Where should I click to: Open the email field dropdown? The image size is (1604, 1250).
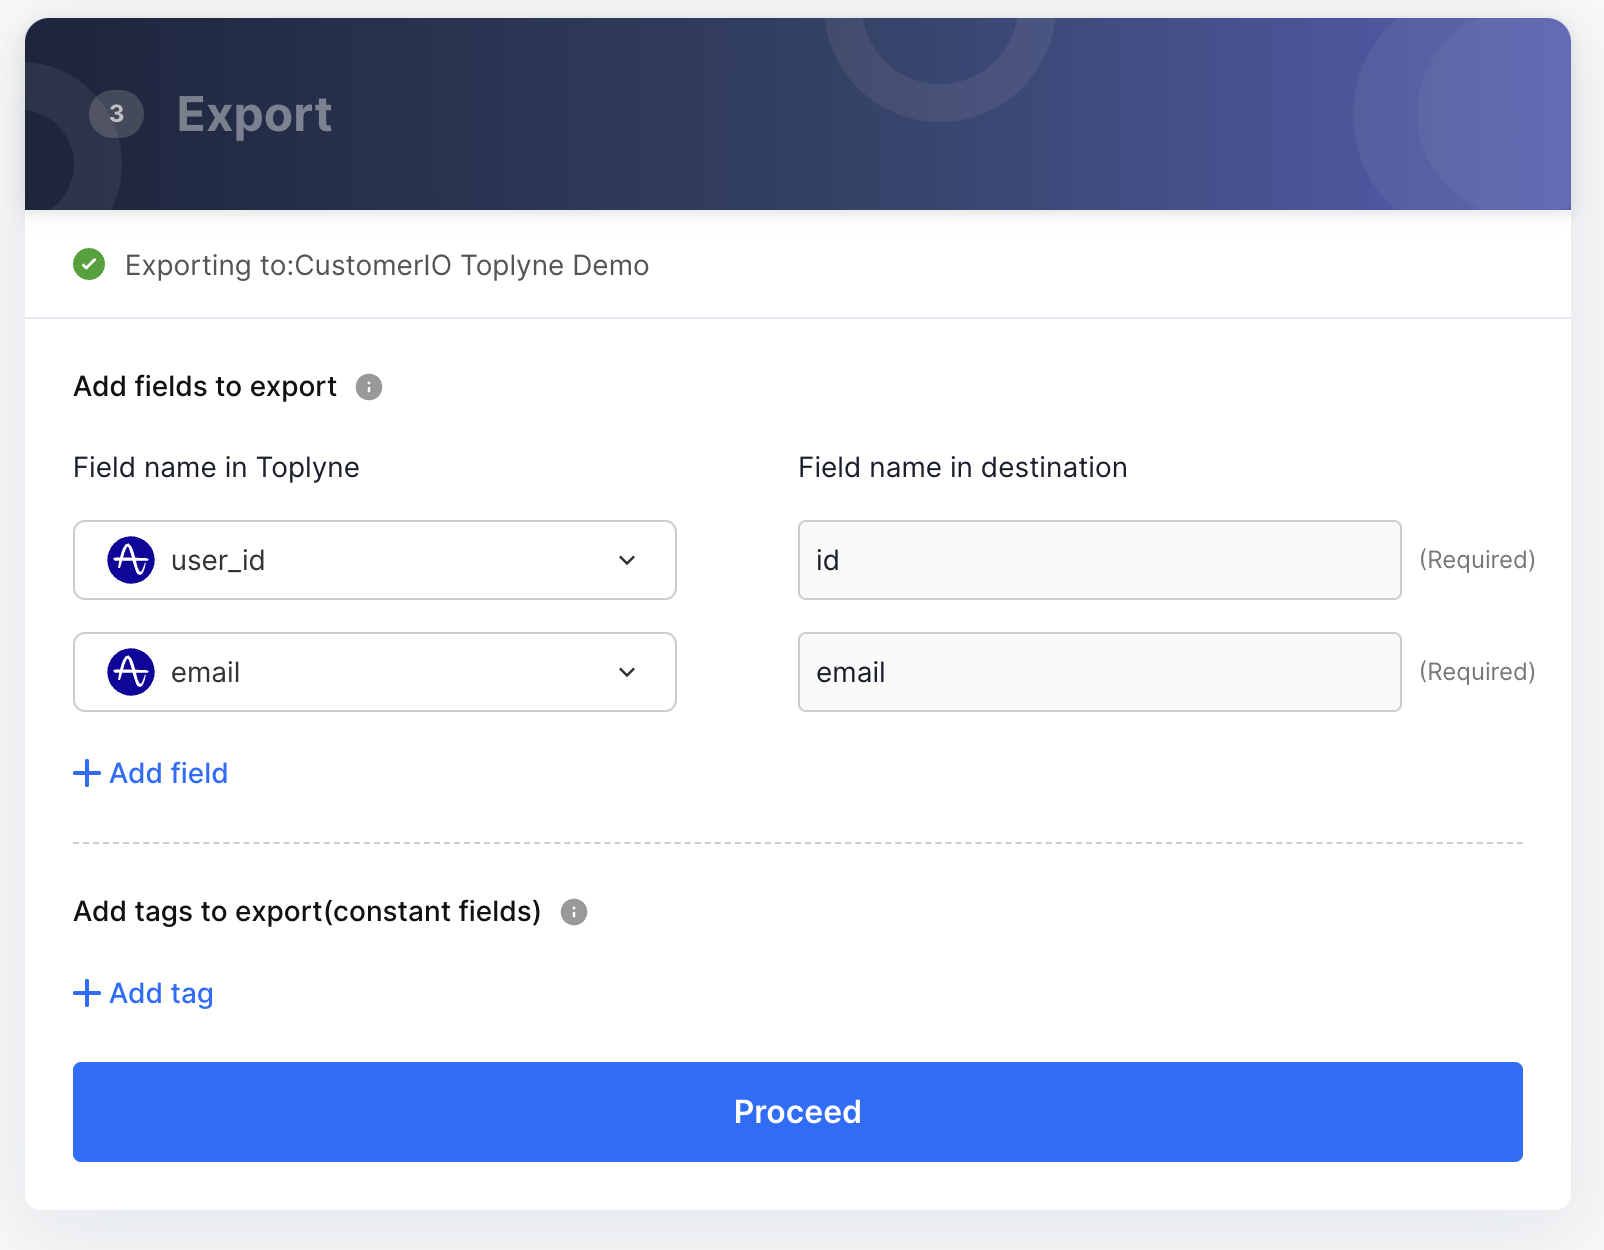pyautogui.click(x=375, y=672)
